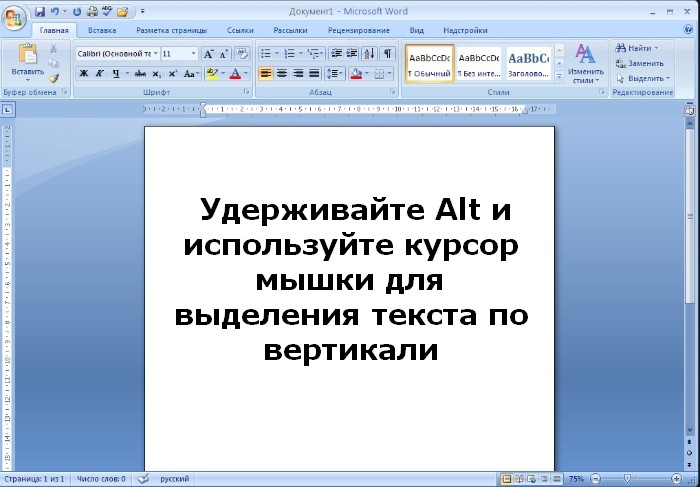The width and height of the screenshot is (700, 487).
Task: Click the Grow Font icon
Action: pos(209,54)
